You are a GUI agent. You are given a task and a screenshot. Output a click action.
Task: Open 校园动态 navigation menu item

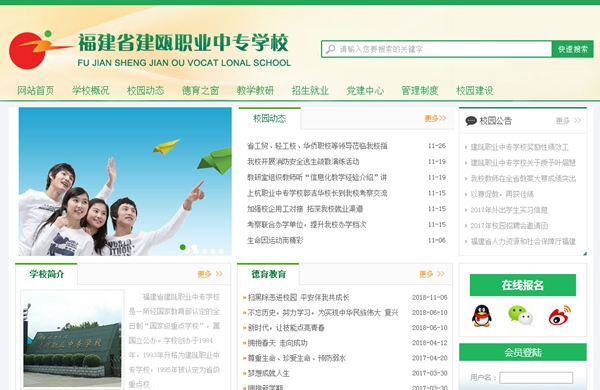(x=145, y=91)
